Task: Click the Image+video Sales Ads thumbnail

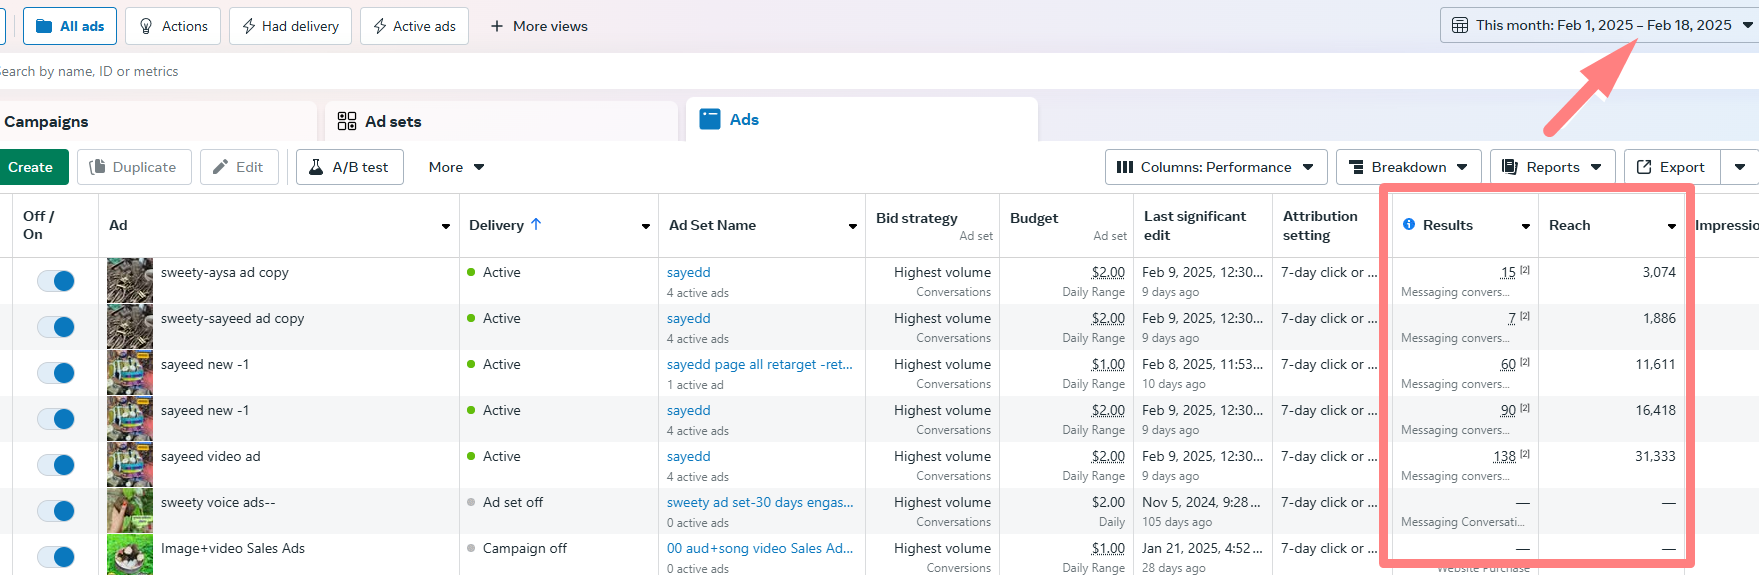Action: [x=130, y=555]
